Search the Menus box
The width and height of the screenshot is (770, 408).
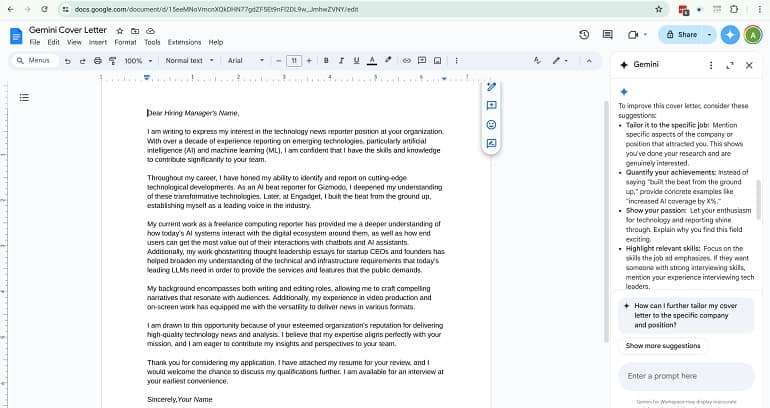point(34,60)
